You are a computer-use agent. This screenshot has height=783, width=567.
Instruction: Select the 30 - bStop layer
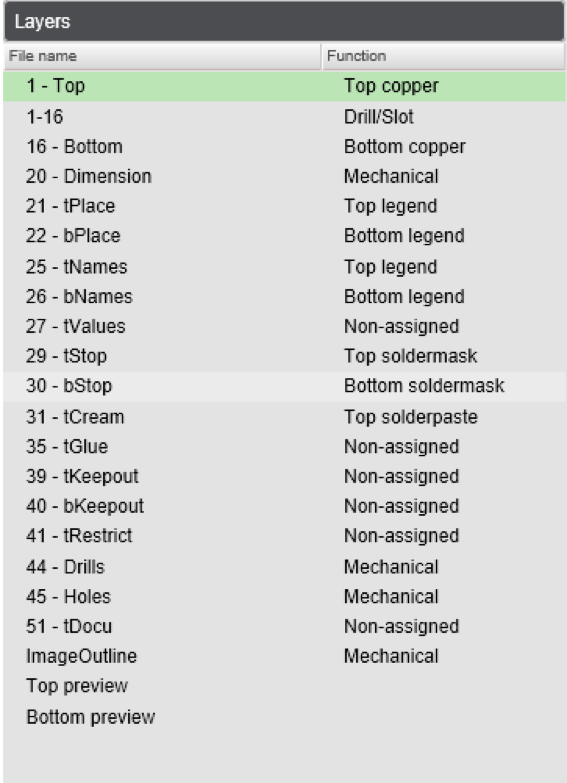tap(284, 386)
